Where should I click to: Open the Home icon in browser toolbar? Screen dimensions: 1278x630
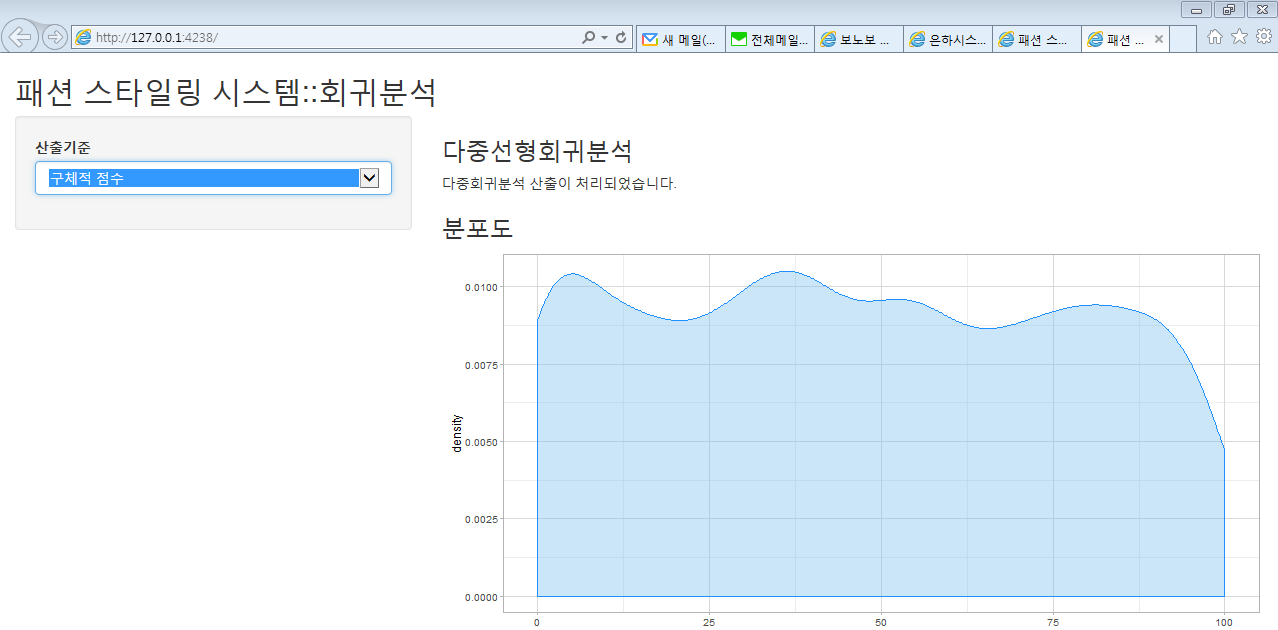click(x=1215, y=37)
